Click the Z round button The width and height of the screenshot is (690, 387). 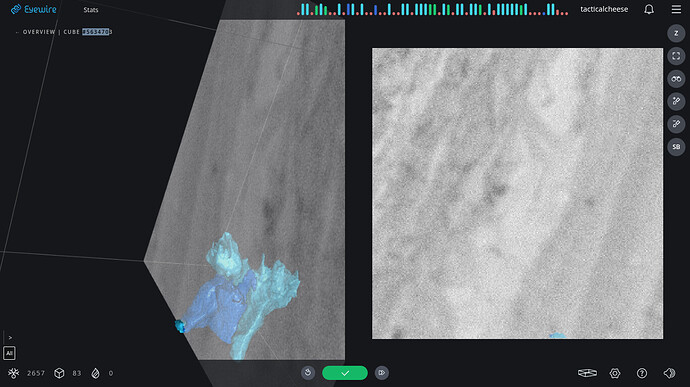676,33
